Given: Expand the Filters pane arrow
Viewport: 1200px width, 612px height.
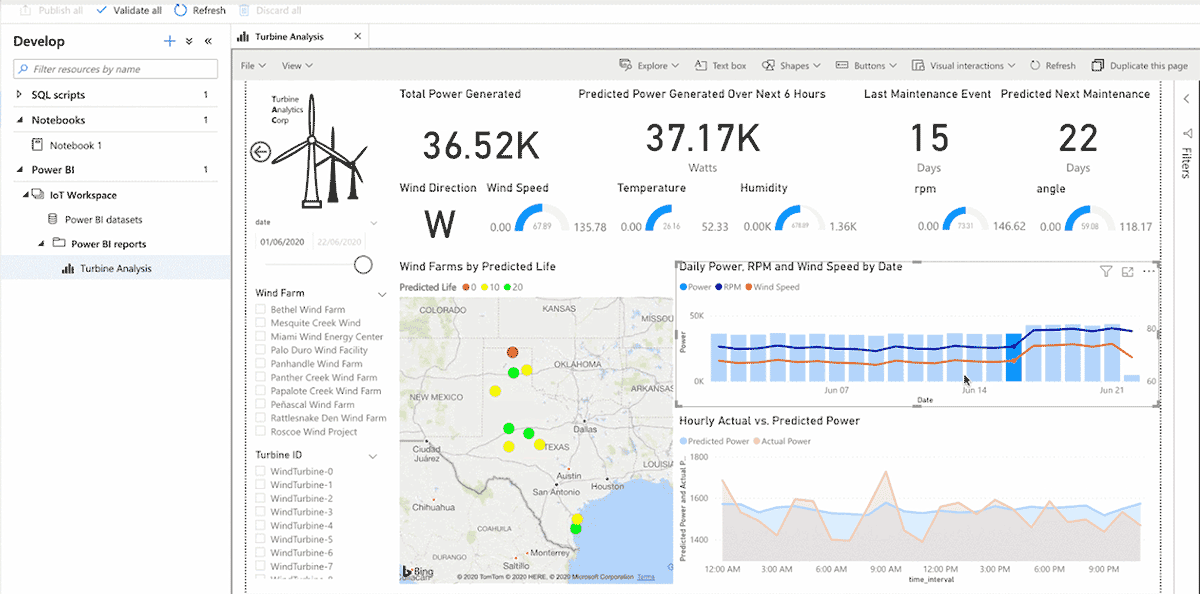Looking at the screenshot, I should 1186,99.
